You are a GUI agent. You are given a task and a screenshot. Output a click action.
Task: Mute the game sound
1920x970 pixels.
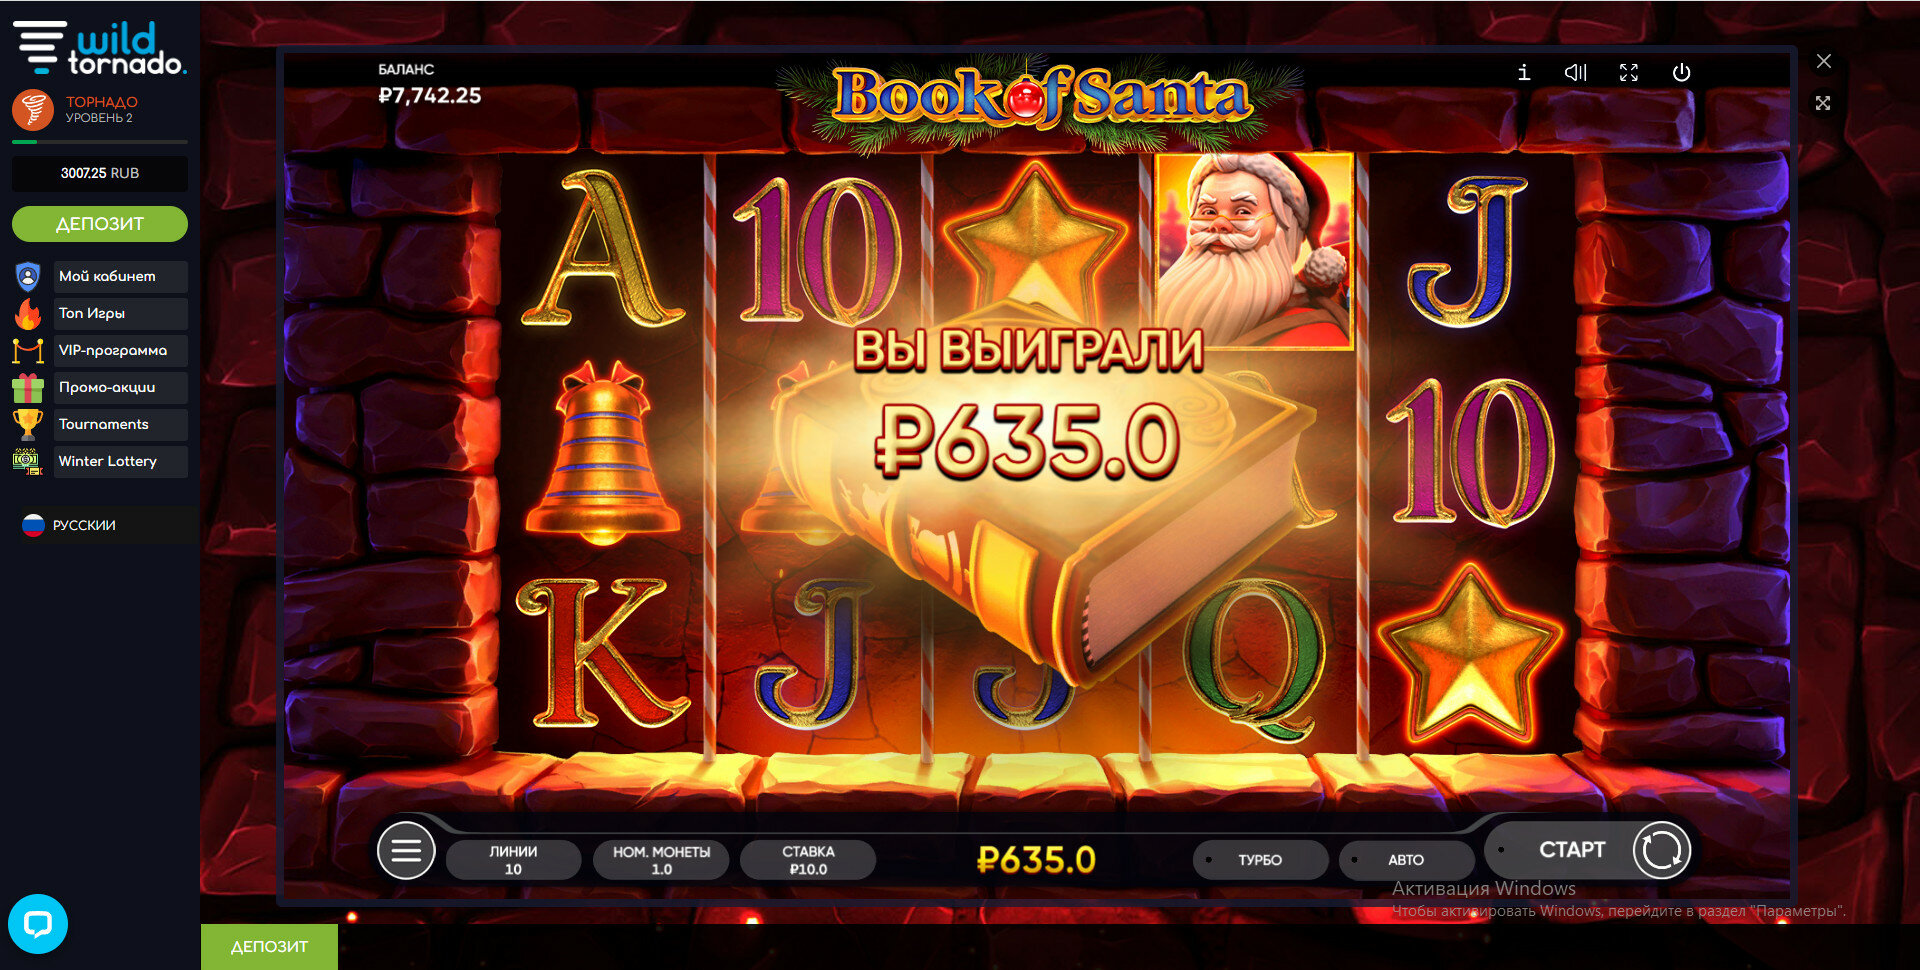coord(1576,72)
